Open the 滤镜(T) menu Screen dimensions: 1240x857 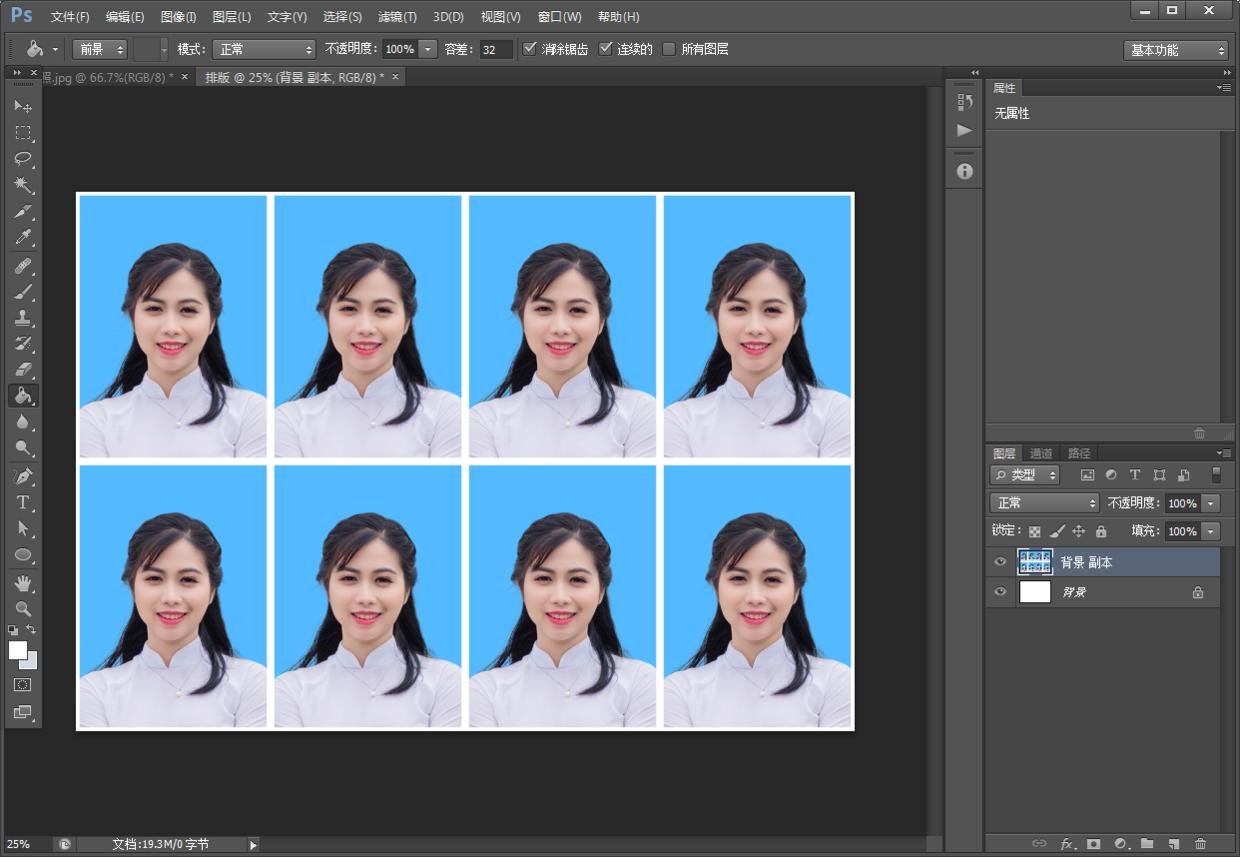[397, 17]
